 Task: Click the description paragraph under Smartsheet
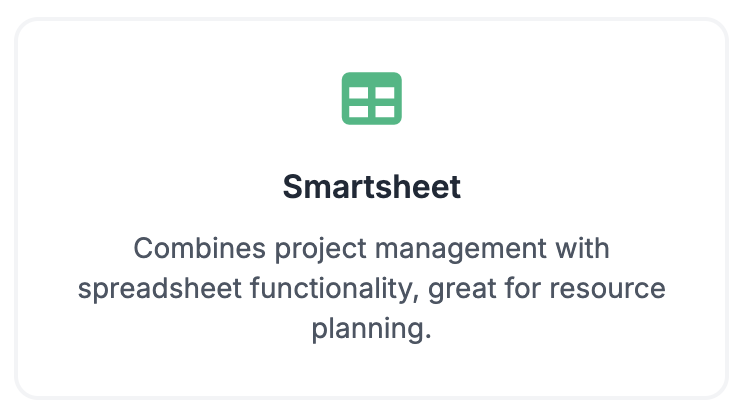(372, 288)
